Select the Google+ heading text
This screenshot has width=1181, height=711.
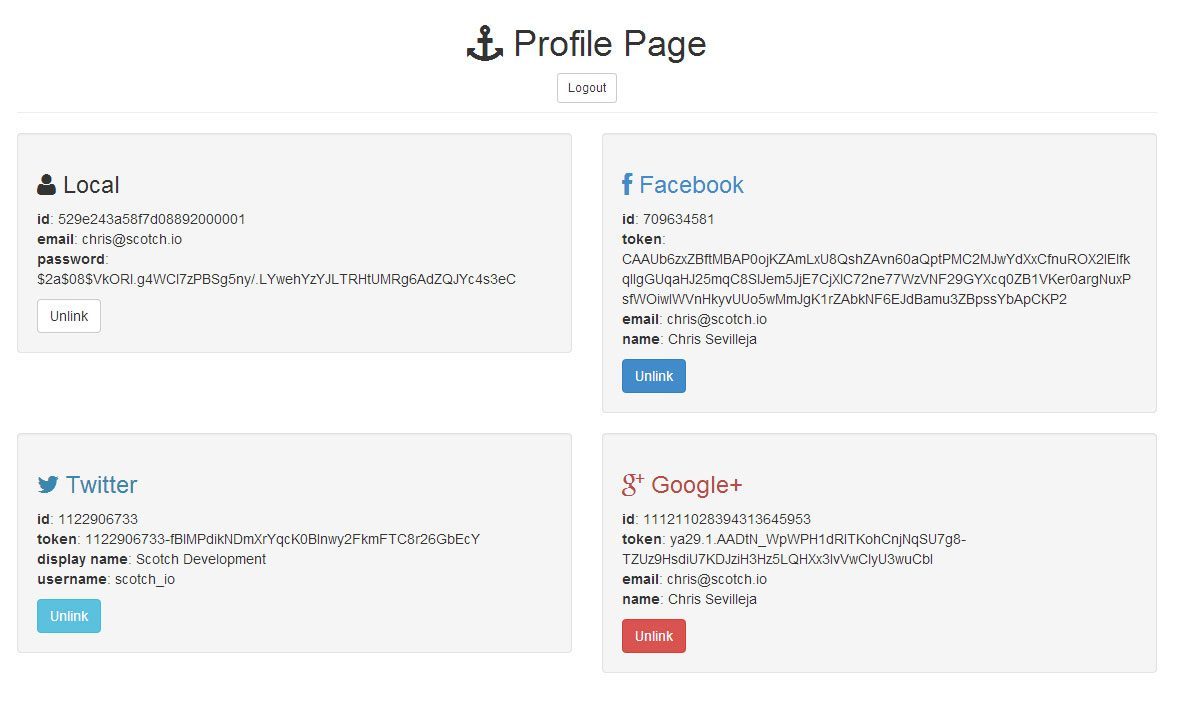click(697, 485)
